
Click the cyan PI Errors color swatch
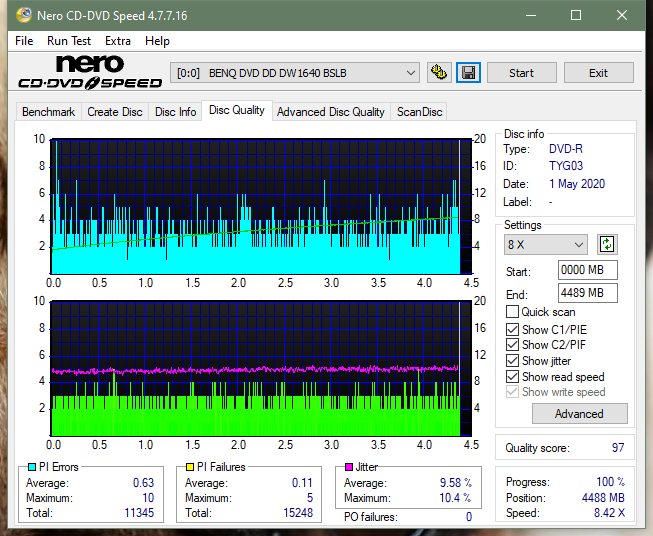pos(31,467)
